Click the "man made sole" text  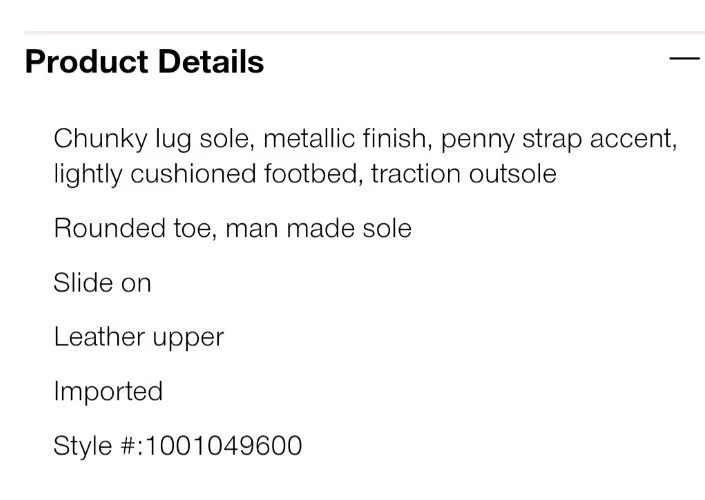(318, 228)
